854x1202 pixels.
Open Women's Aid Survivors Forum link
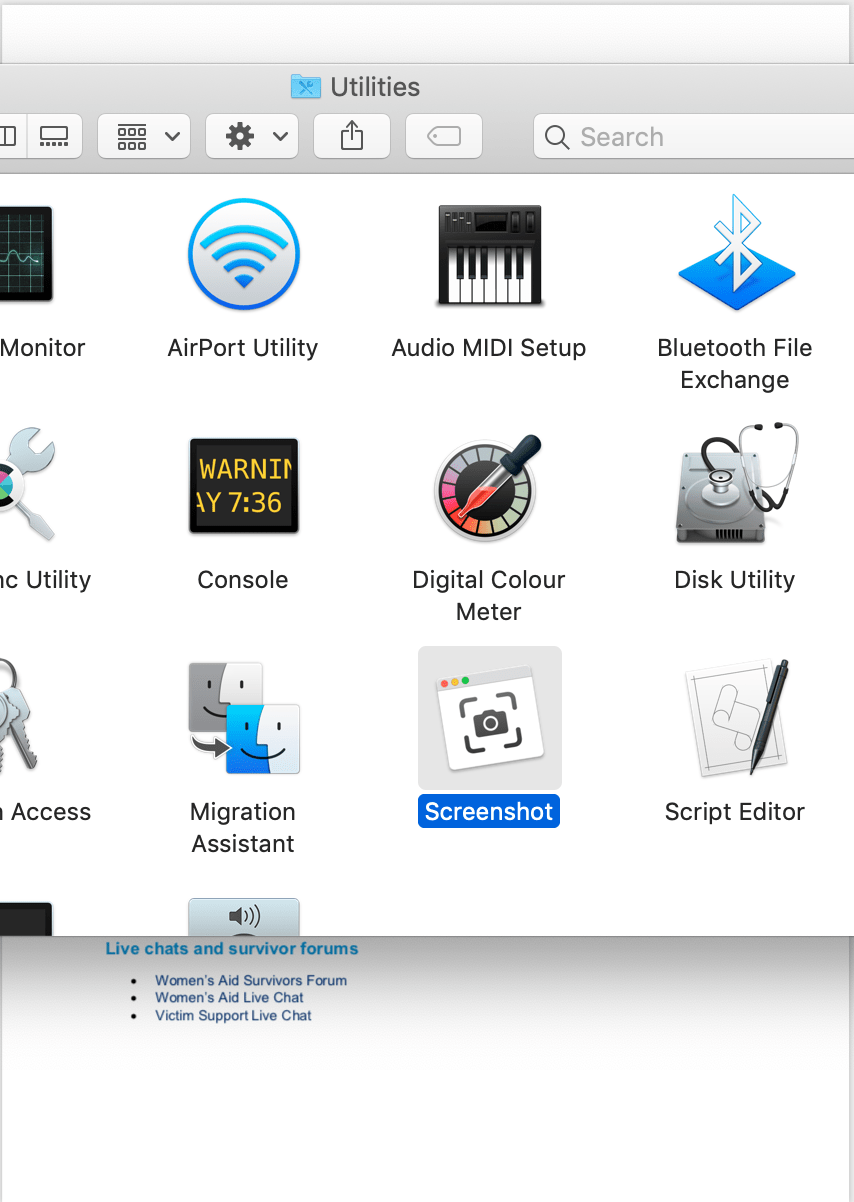coord(251,980)
